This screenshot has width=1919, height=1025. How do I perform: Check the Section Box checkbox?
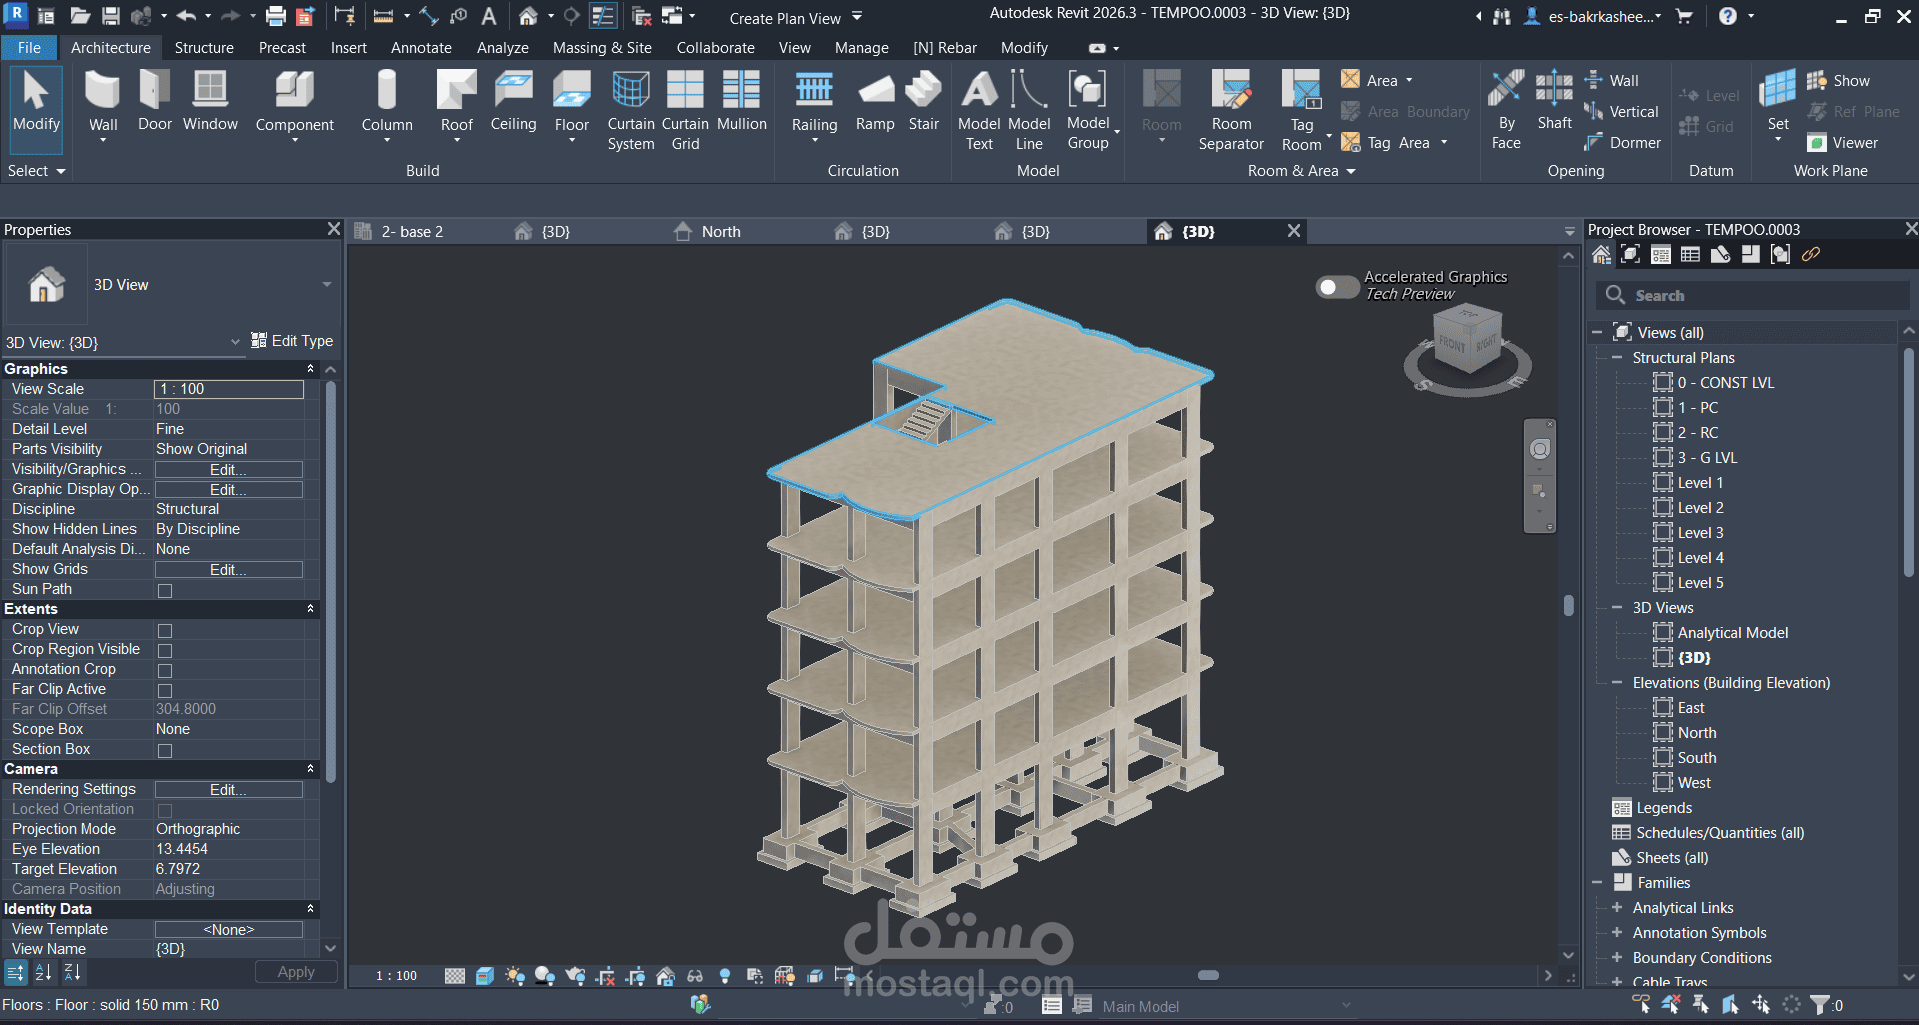pos(165,750)
